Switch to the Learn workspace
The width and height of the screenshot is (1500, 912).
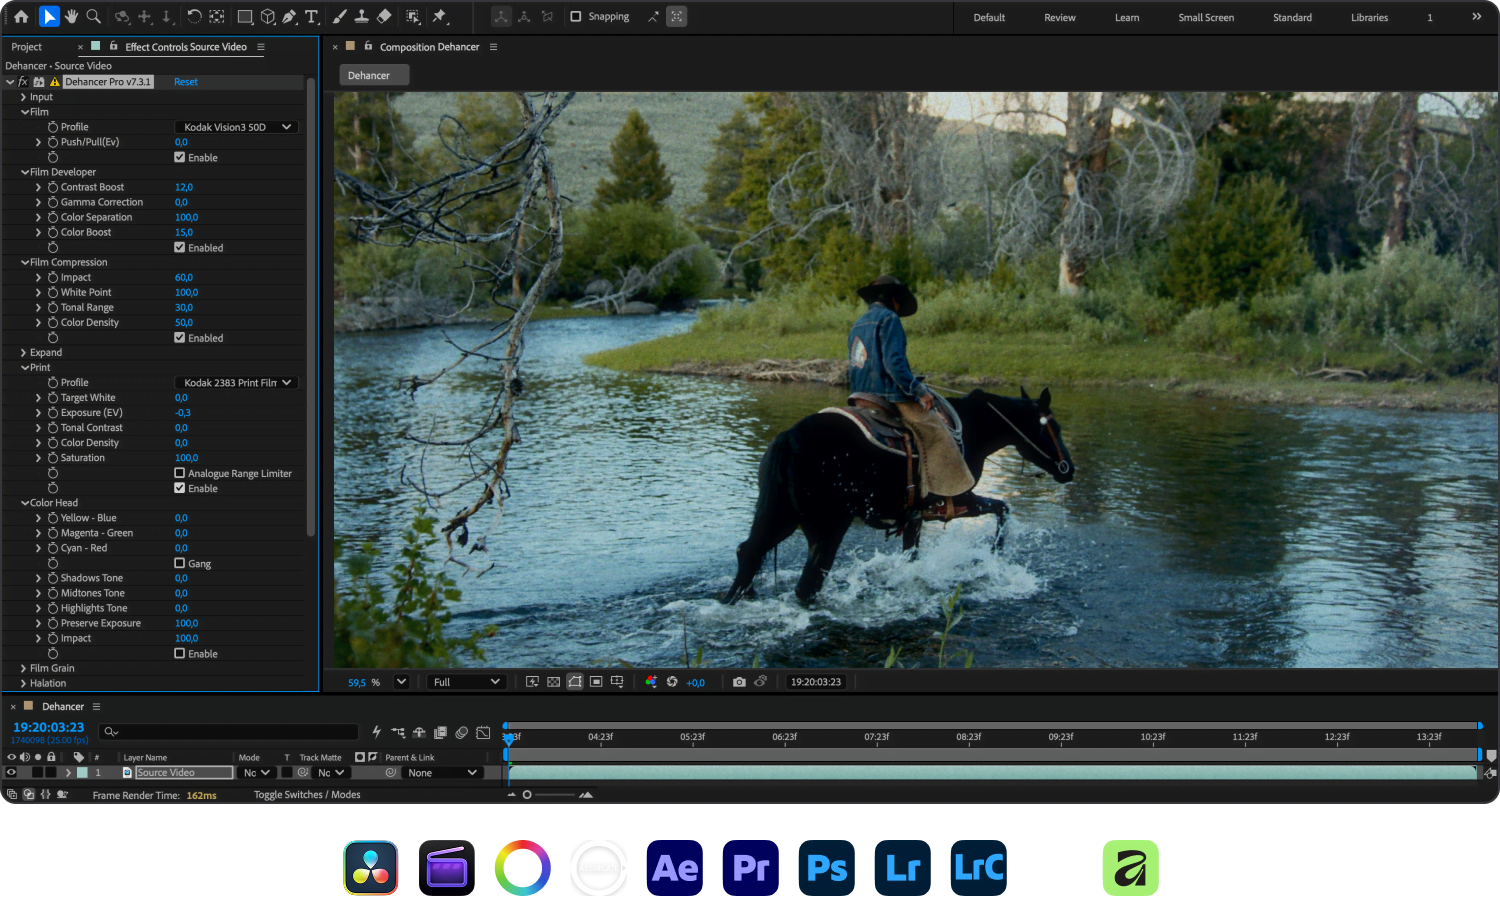coord(1127,17)
